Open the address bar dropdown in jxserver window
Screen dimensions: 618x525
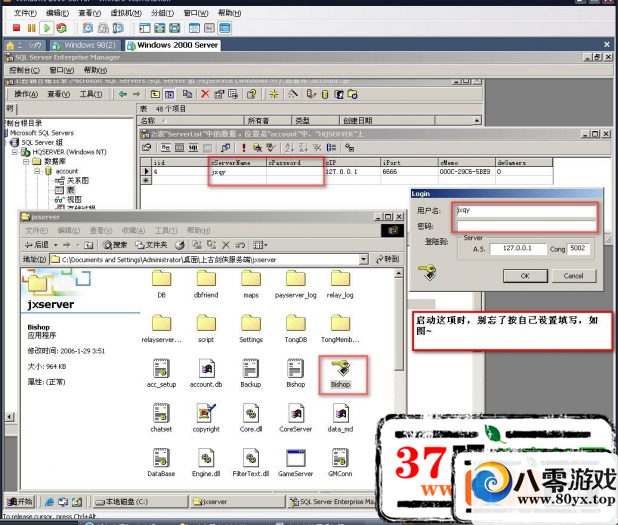[x=363, y=259]
